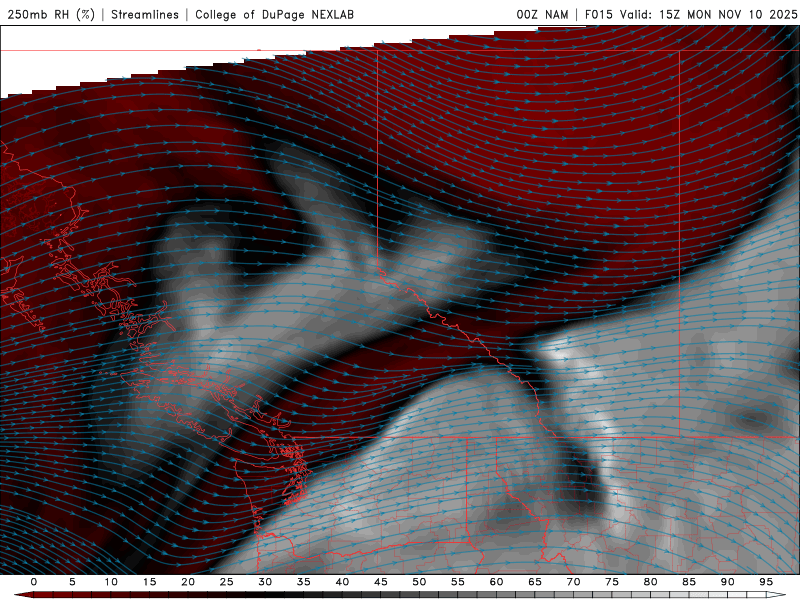Click the colorbar label "55"

click(x=458, y=582)
